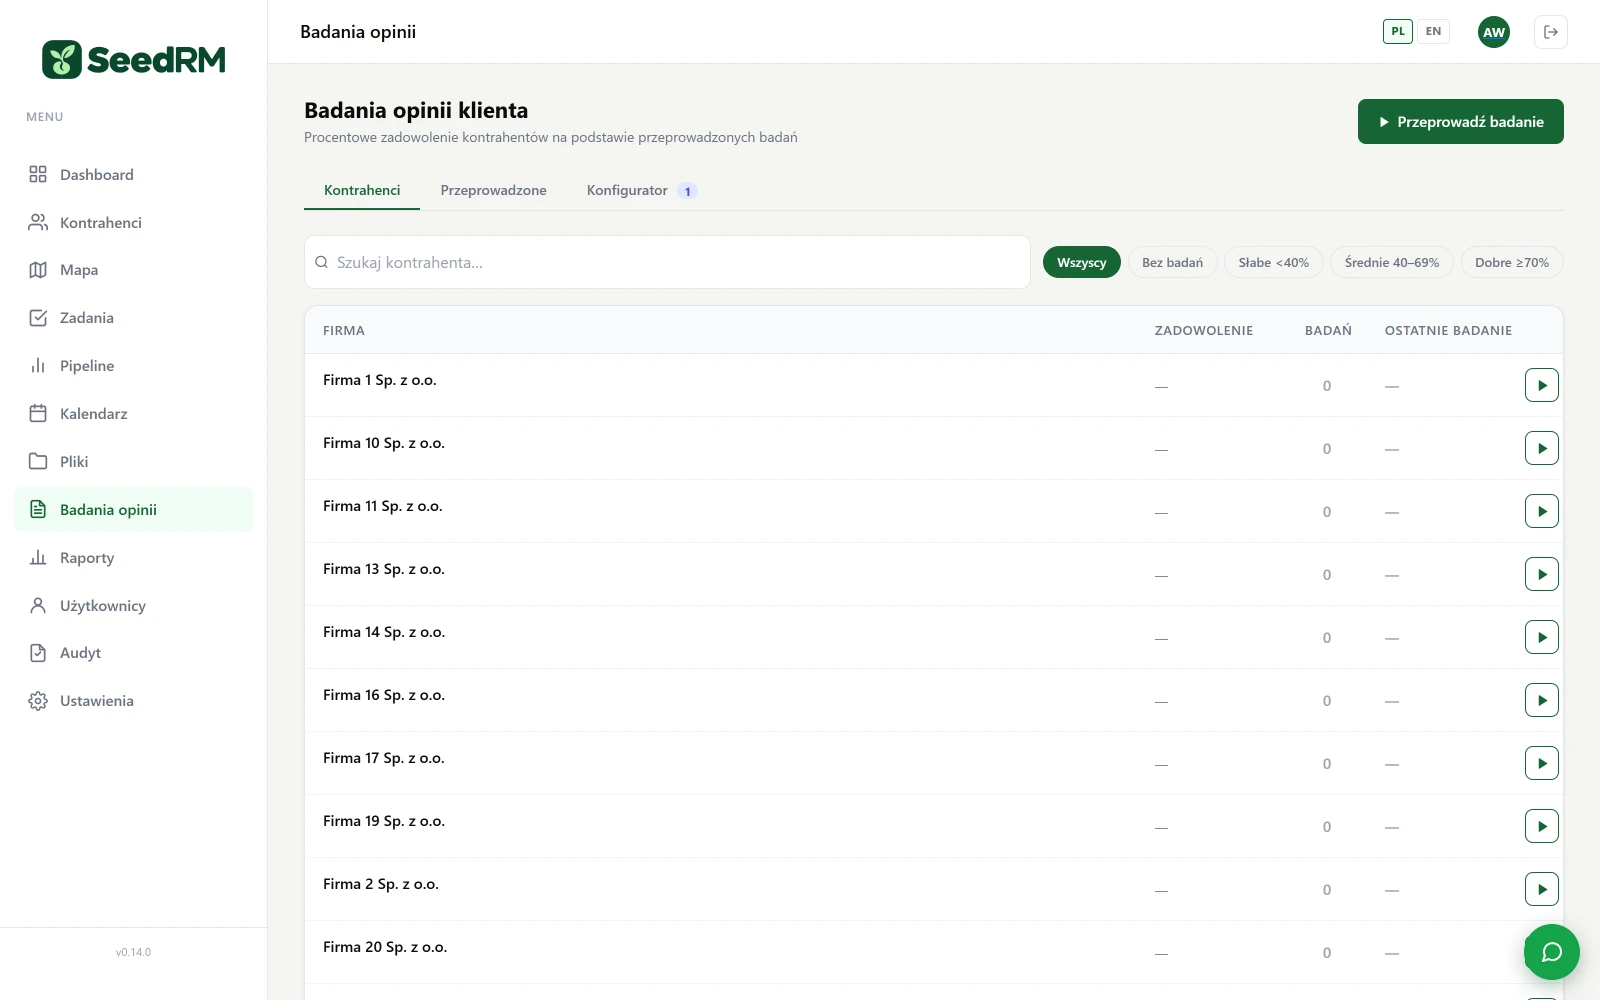Filter by Bez badań

pyautogui.click(x=1172, y=262)
